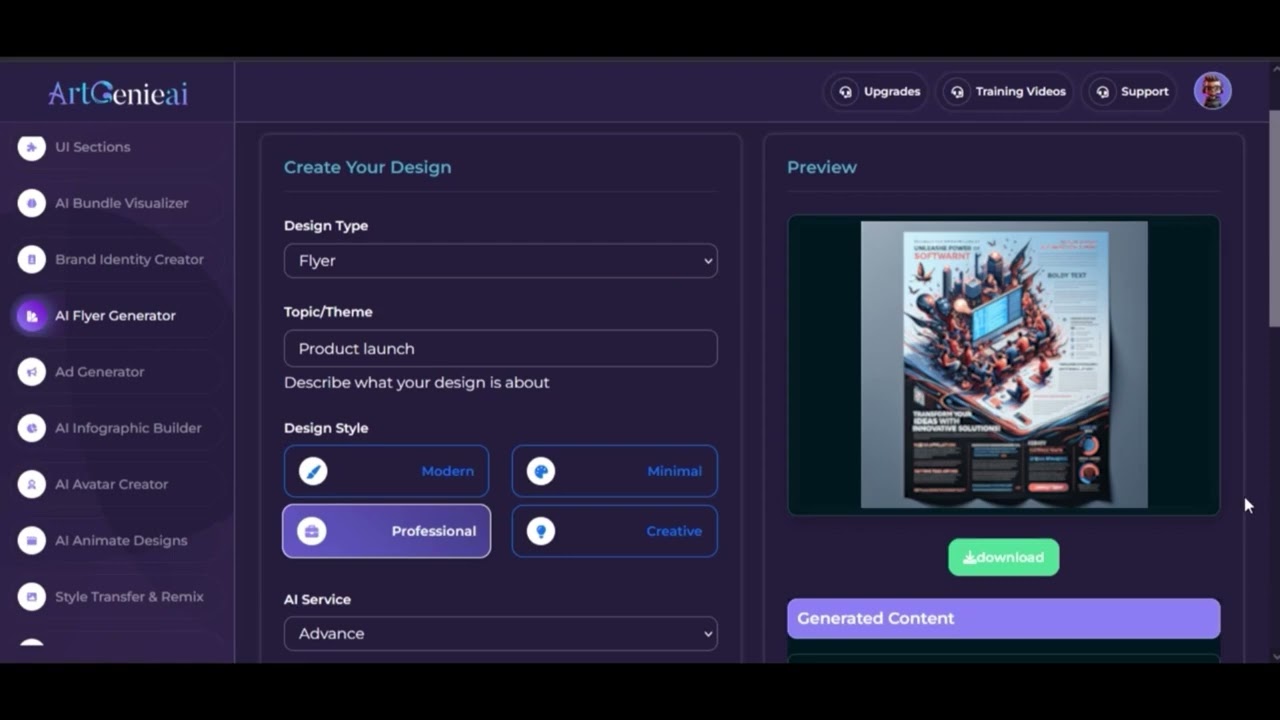
Task: Click the 'AI Service' label
Action: click(317, 599)
